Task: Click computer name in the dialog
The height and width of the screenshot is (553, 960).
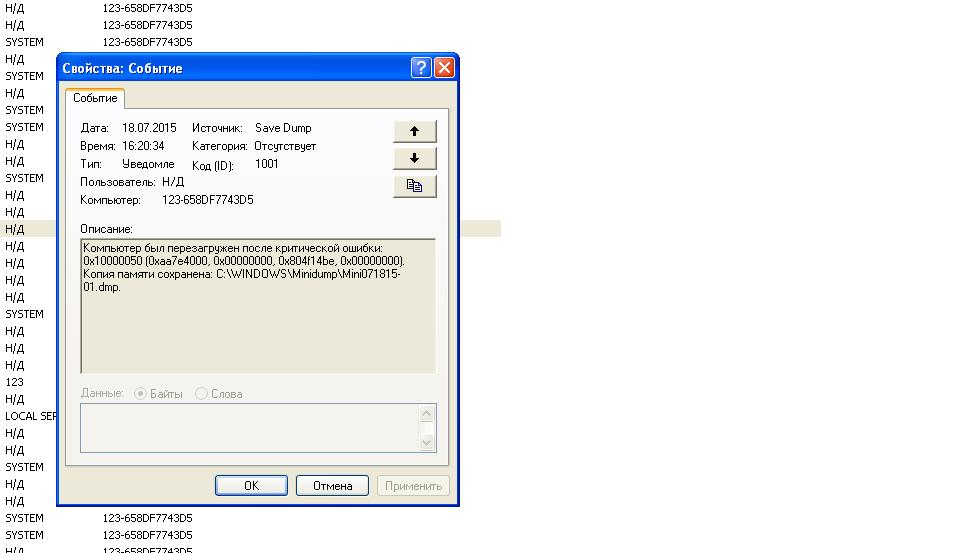Action: tap(208, 200)
